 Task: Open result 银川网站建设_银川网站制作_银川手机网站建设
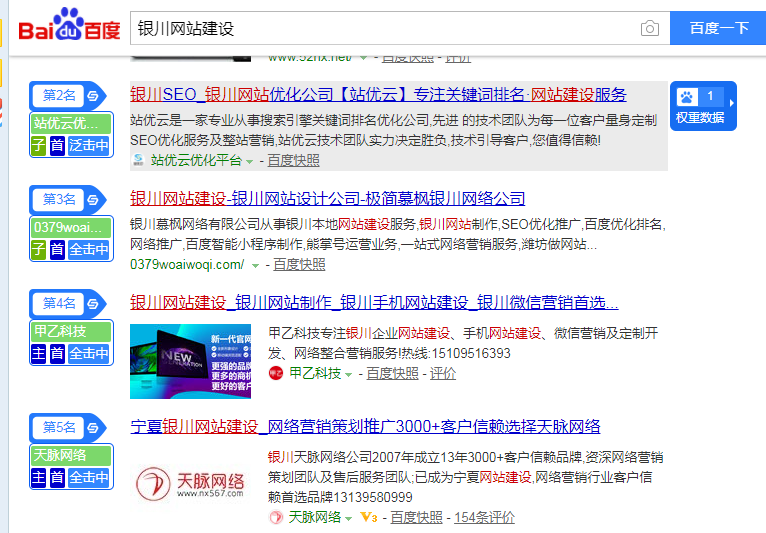(x=374, y=303)
